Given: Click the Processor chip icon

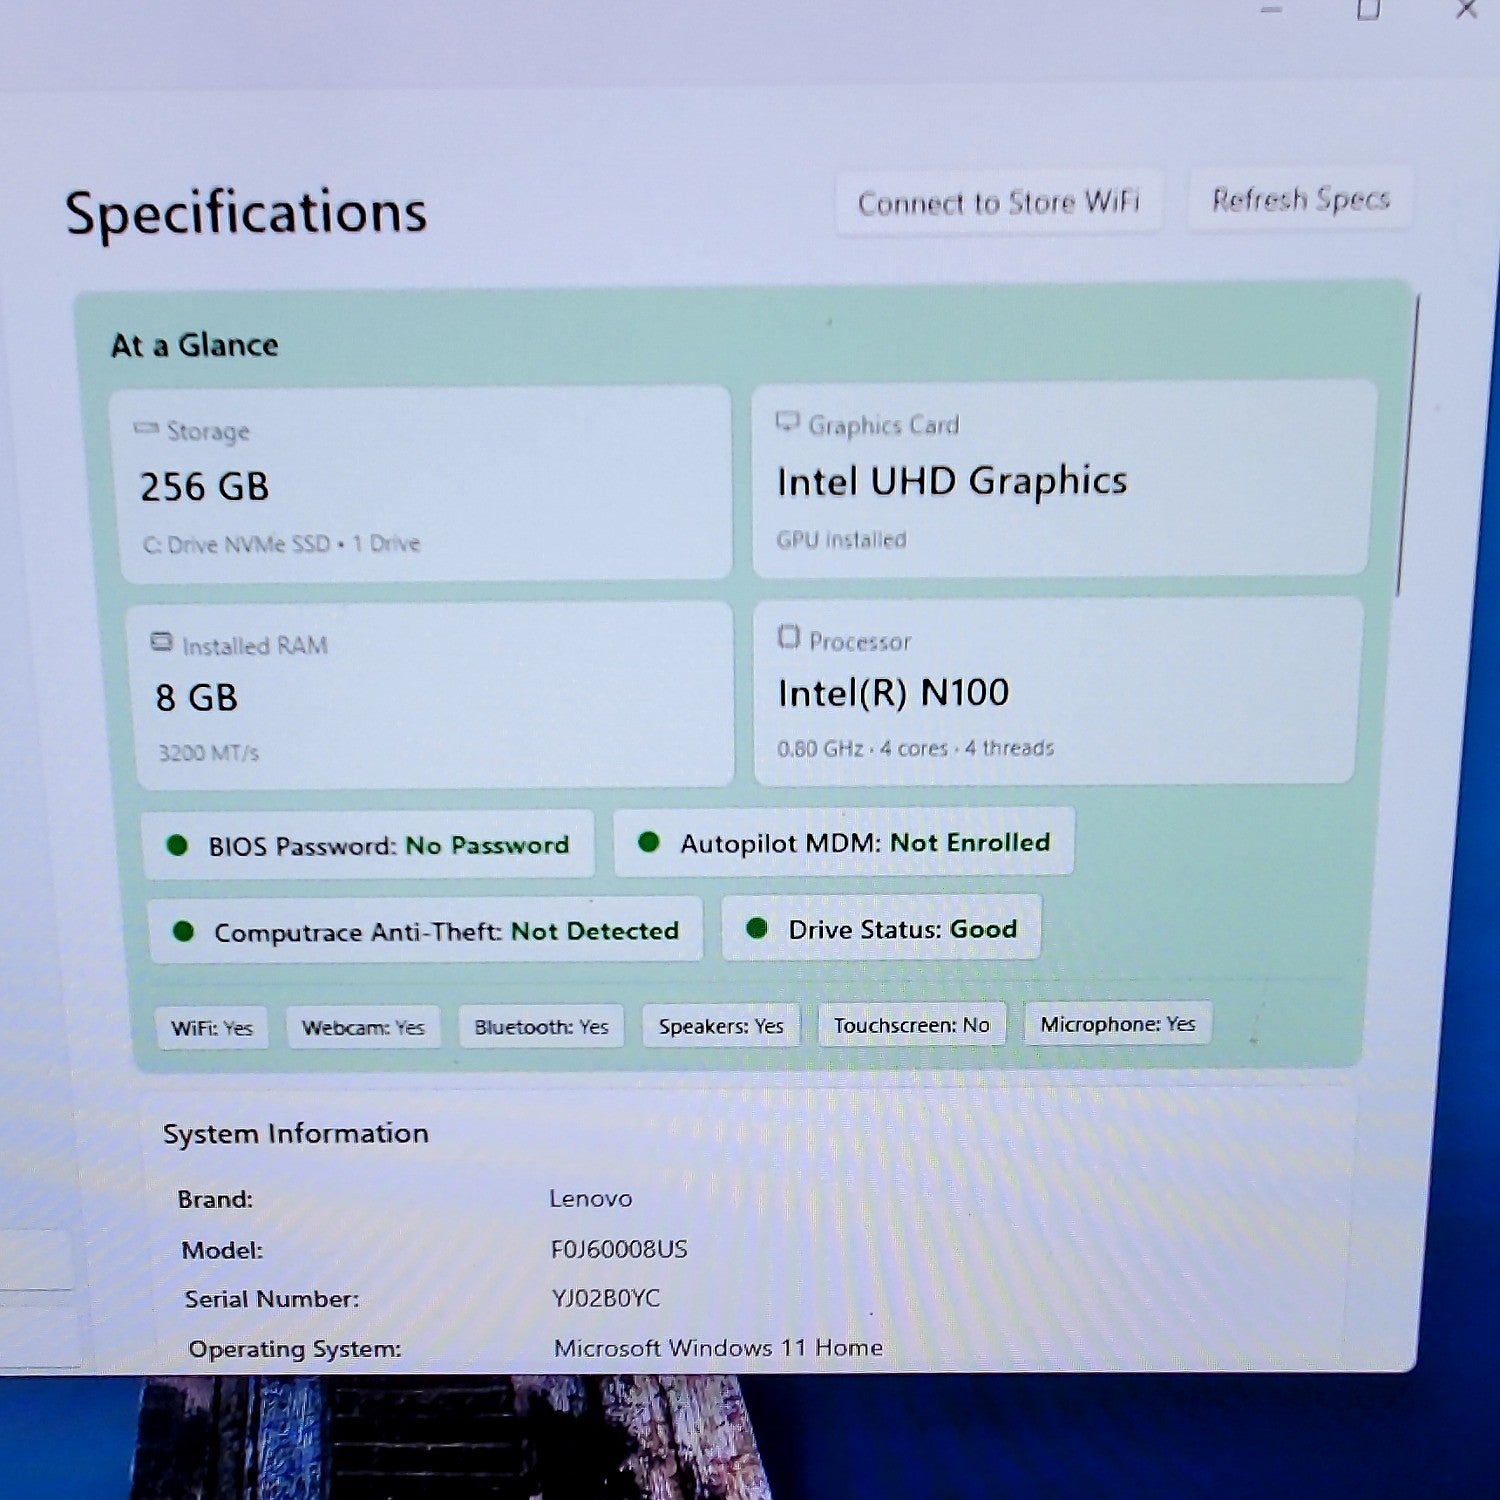Looking at the screenshot, I should coord(789,637).
